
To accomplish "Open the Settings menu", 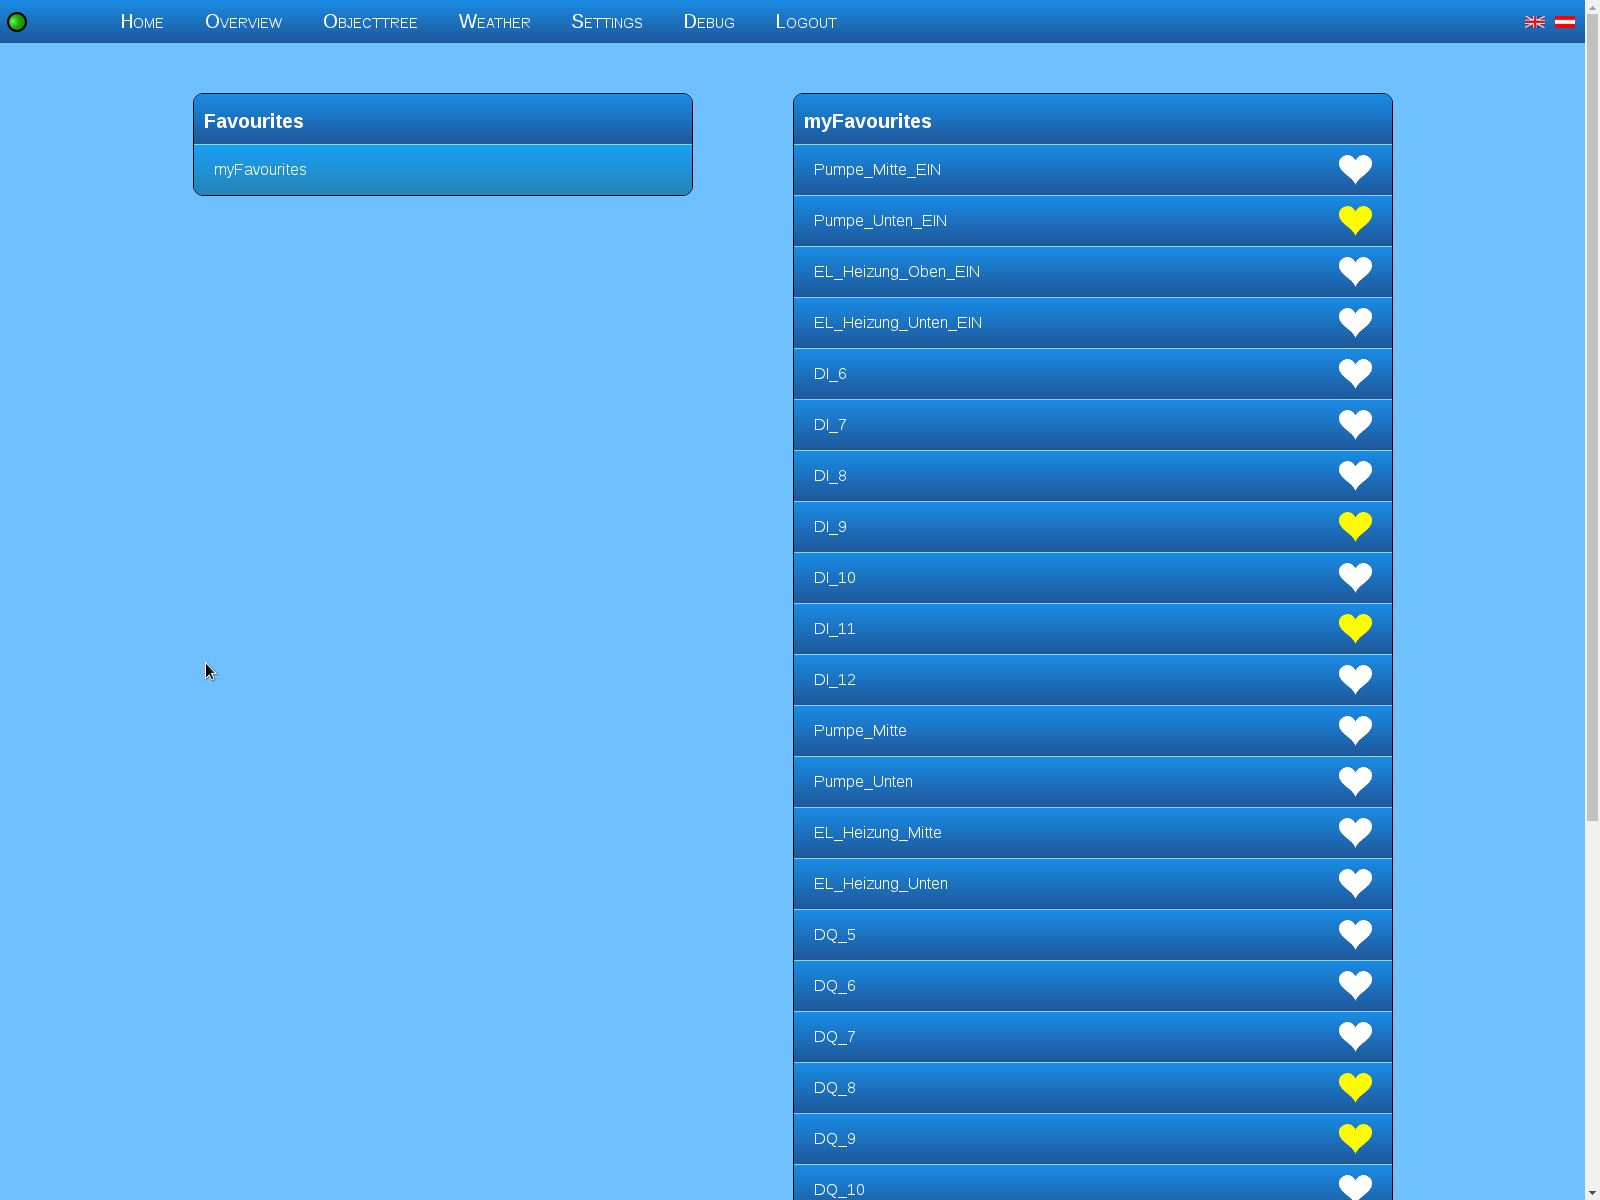I will [606, 22].
